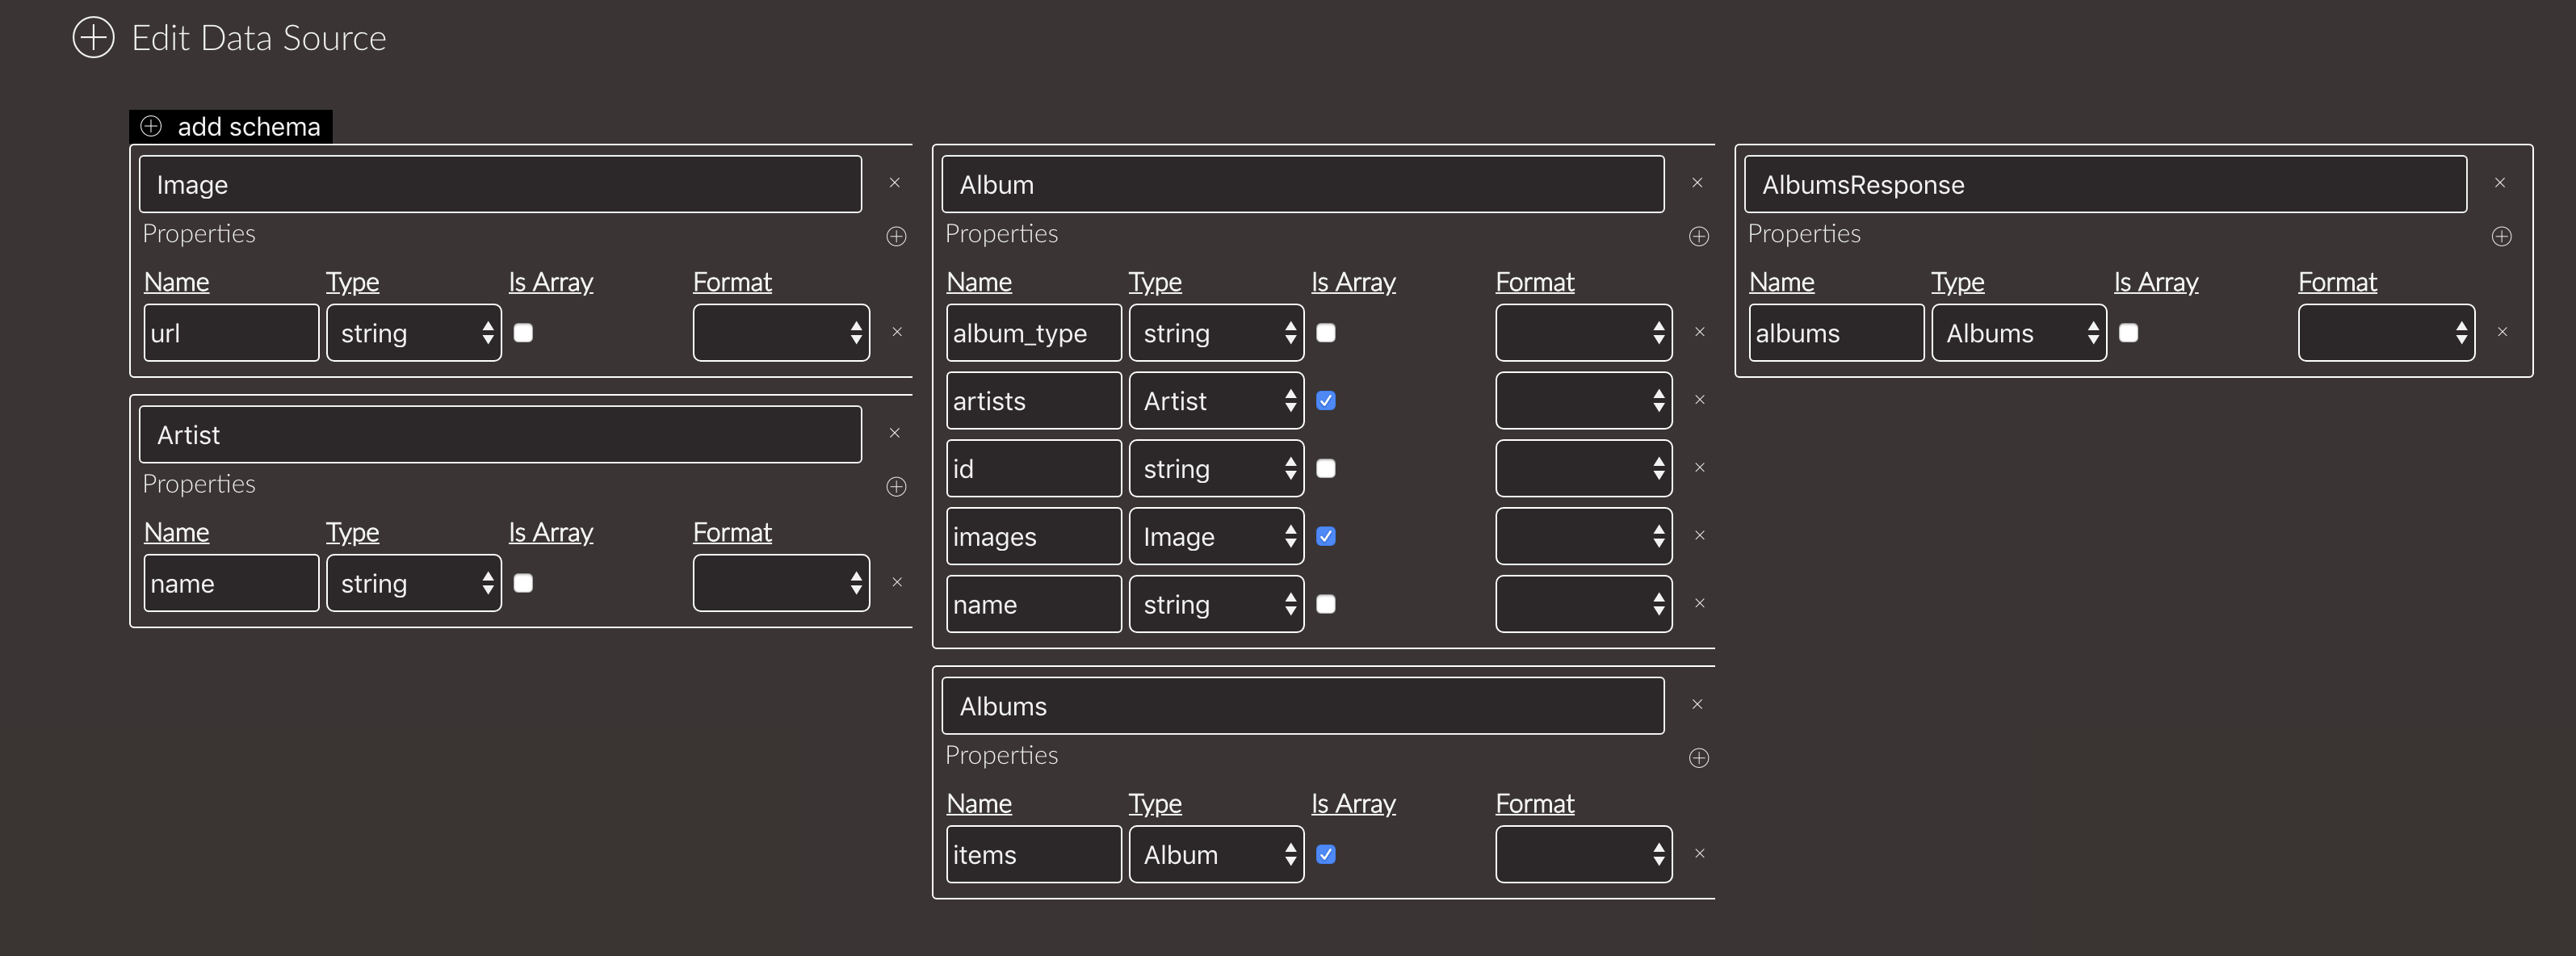Toggle Is Array for album_type property

tap(1326, 333)
